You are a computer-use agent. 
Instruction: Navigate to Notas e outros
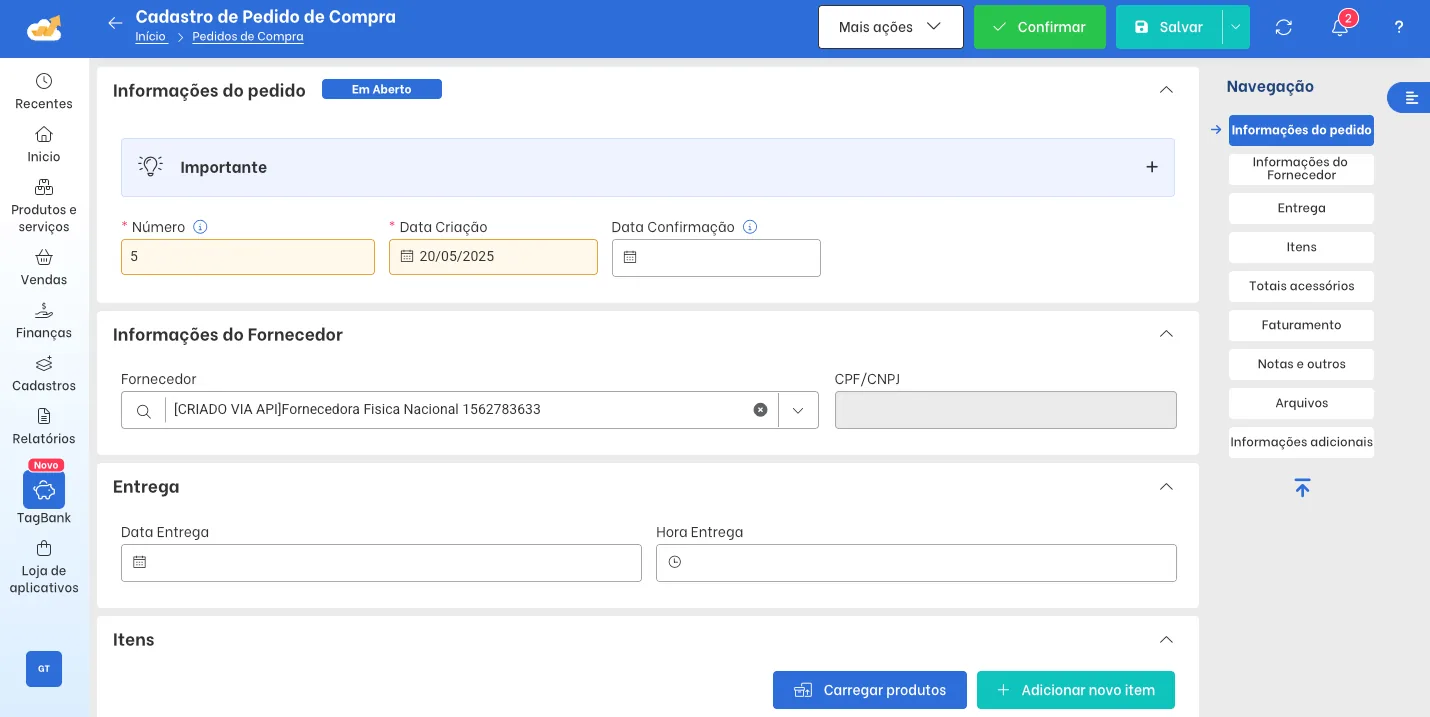click(1301, 364)
